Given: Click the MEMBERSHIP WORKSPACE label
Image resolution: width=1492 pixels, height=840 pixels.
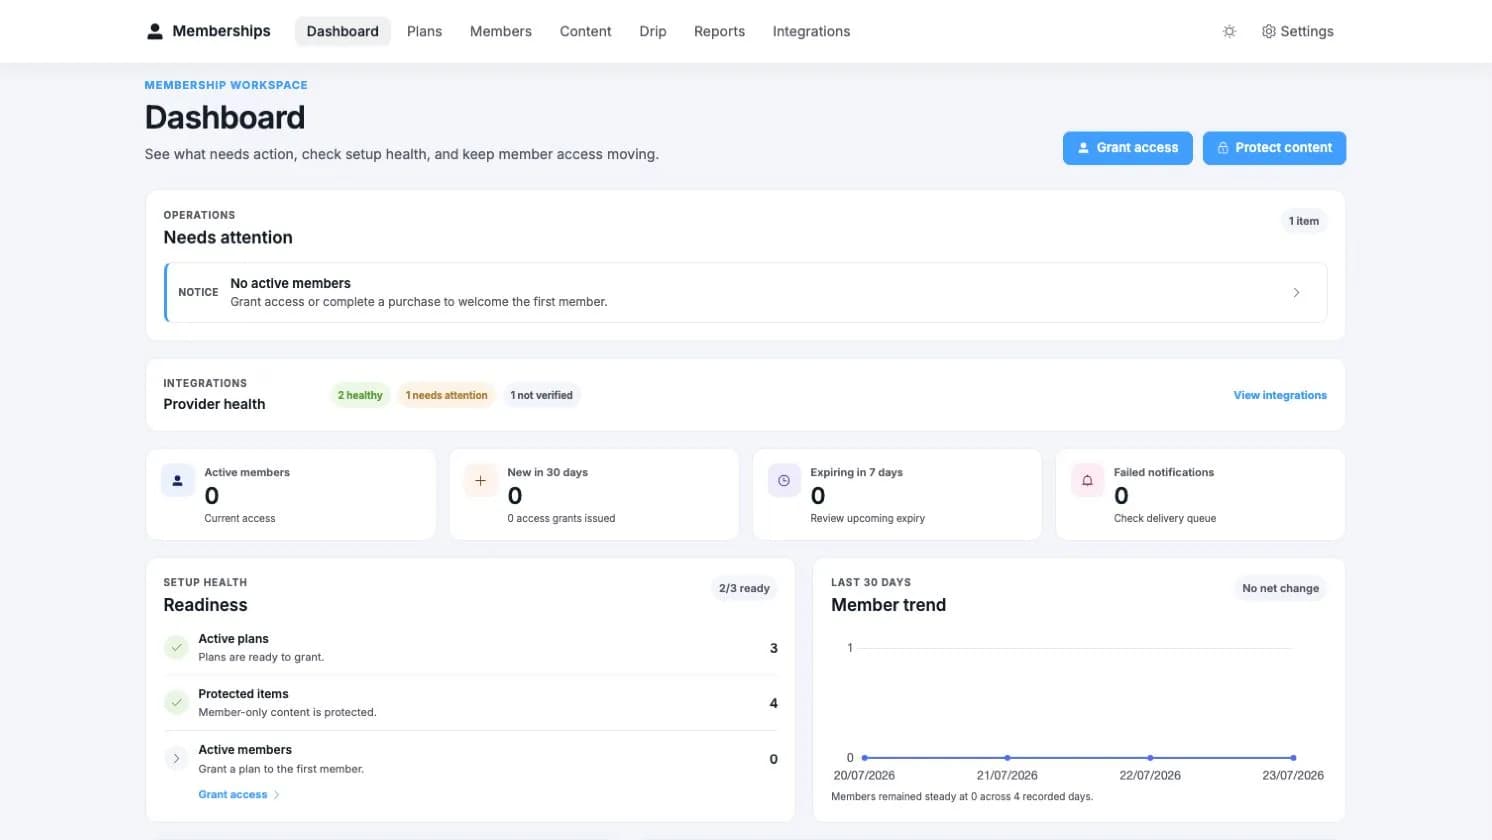Looking at the screenshot, I should 226,85.
